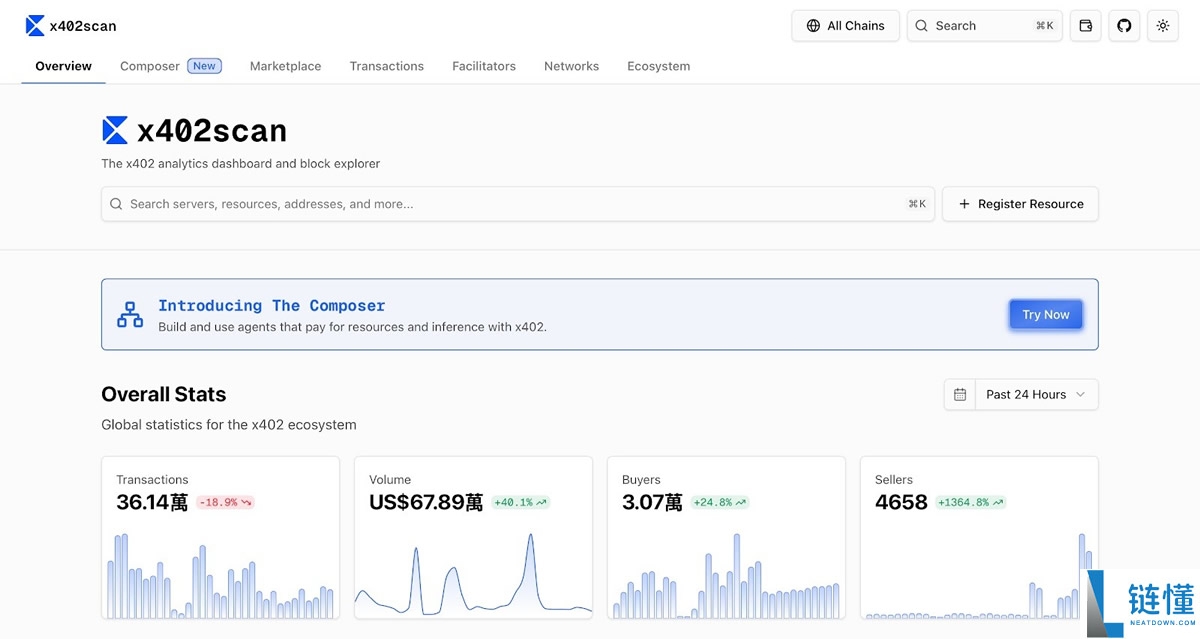Open the GitHub icon link
Screen dimensions: 1200x639
(1124, 26)
